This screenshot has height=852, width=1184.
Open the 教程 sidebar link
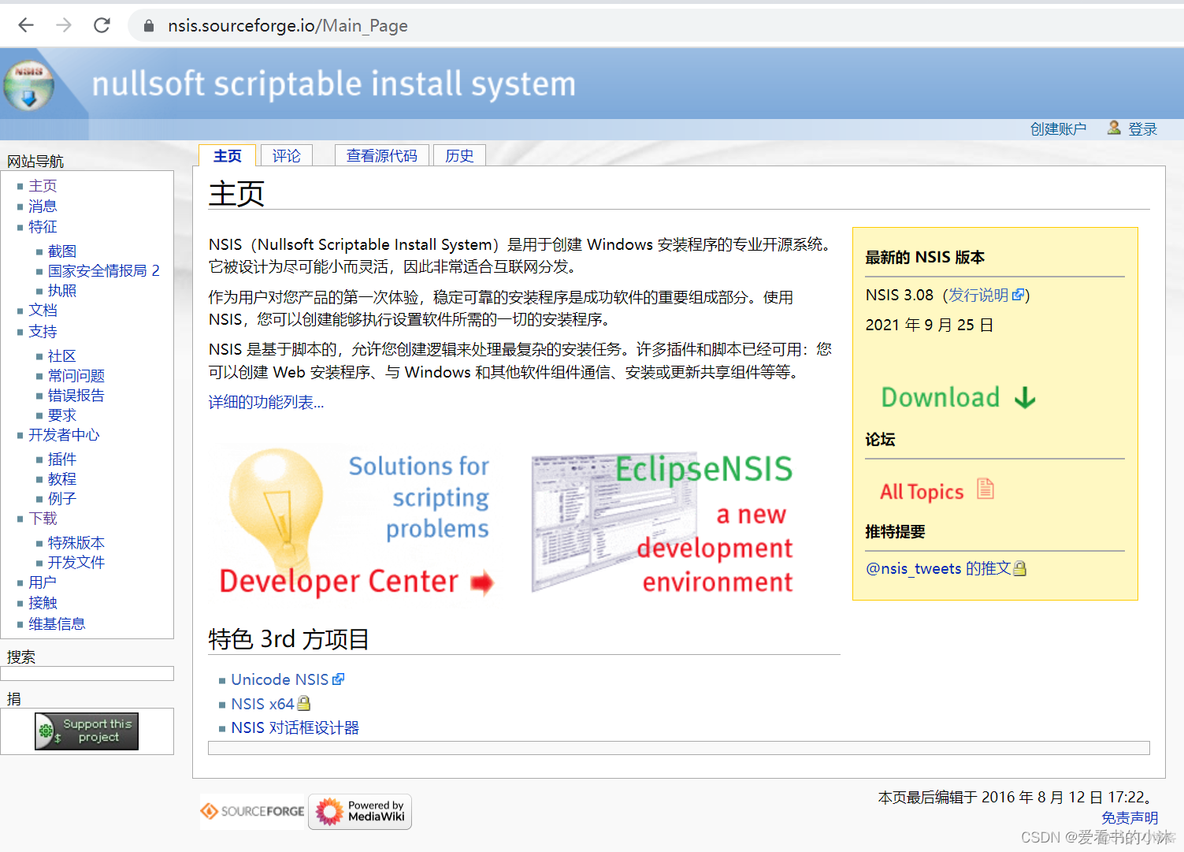click(62, 479)
